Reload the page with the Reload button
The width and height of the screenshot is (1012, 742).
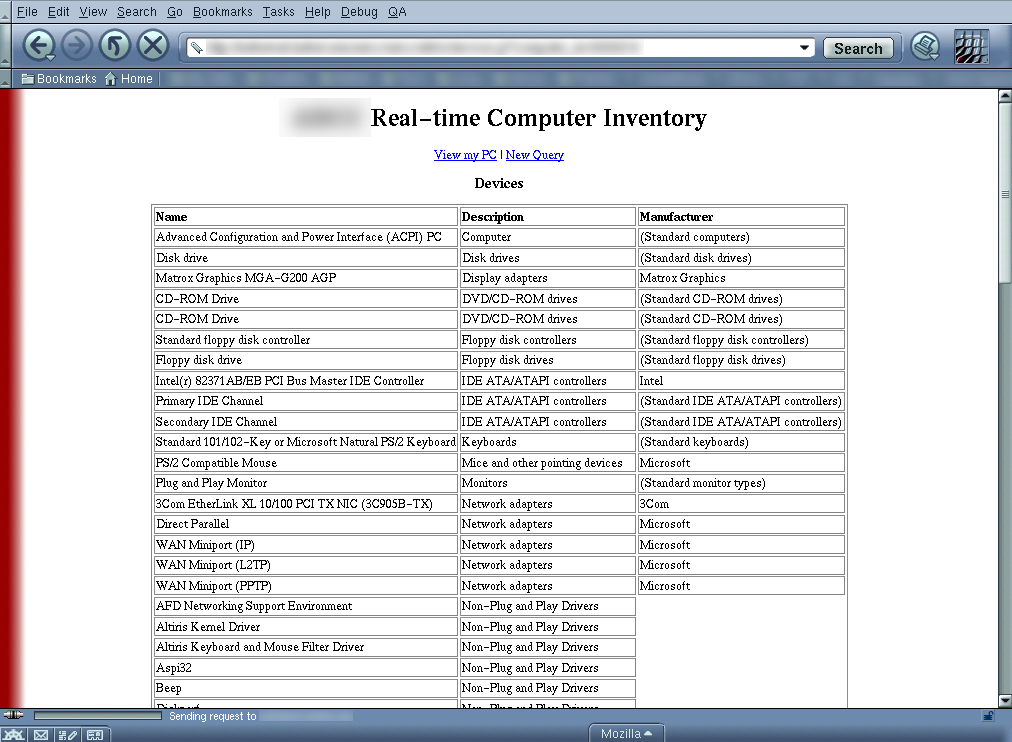click(115, 46)
